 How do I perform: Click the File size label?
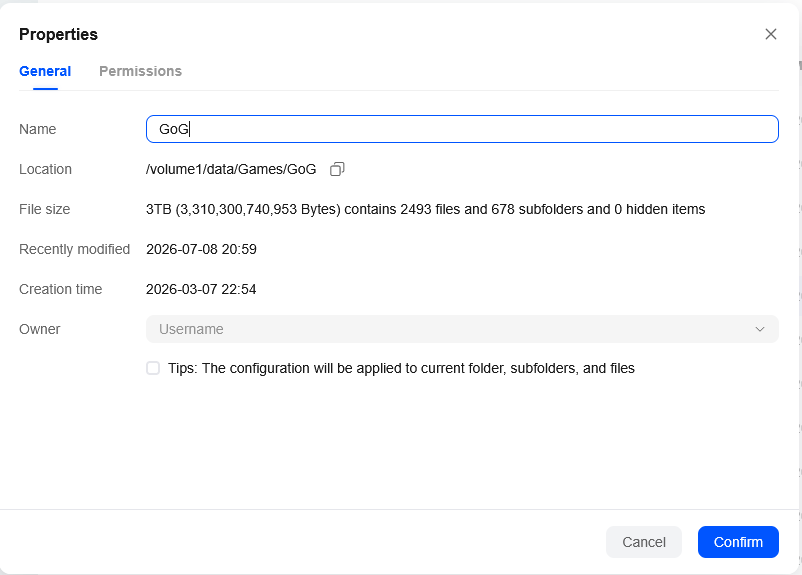coord(44,209)
